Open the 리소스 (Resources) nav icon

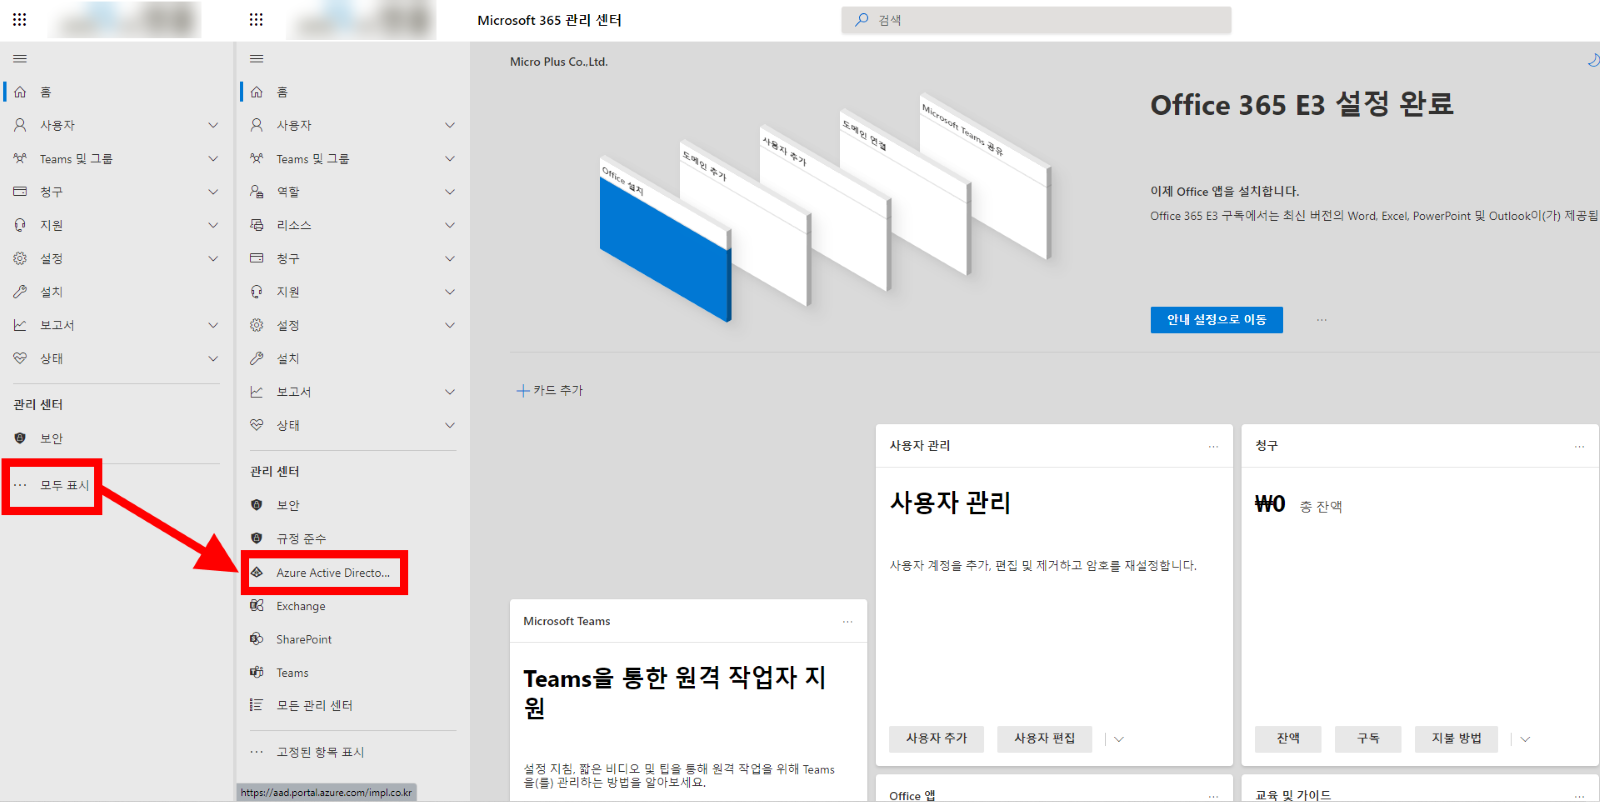(257, 225)
